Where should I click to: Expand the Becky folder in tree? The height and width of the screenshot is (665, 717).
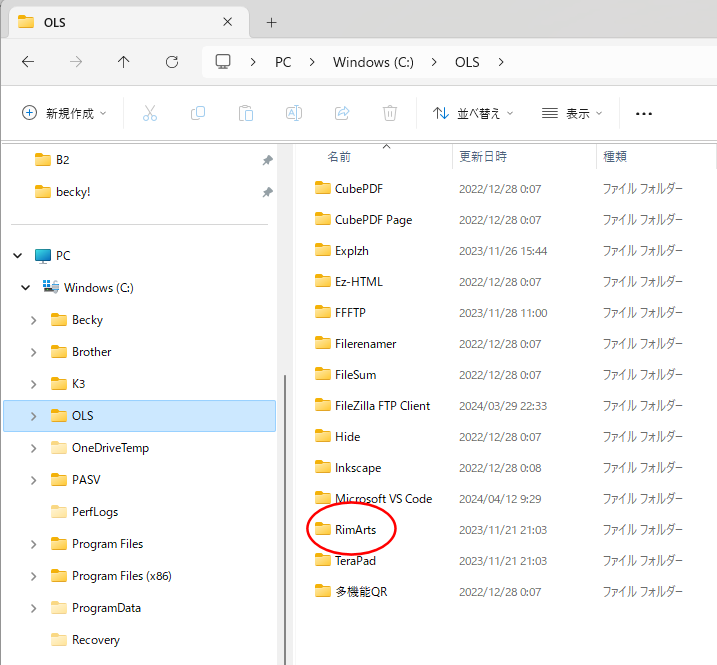(33, 320)
